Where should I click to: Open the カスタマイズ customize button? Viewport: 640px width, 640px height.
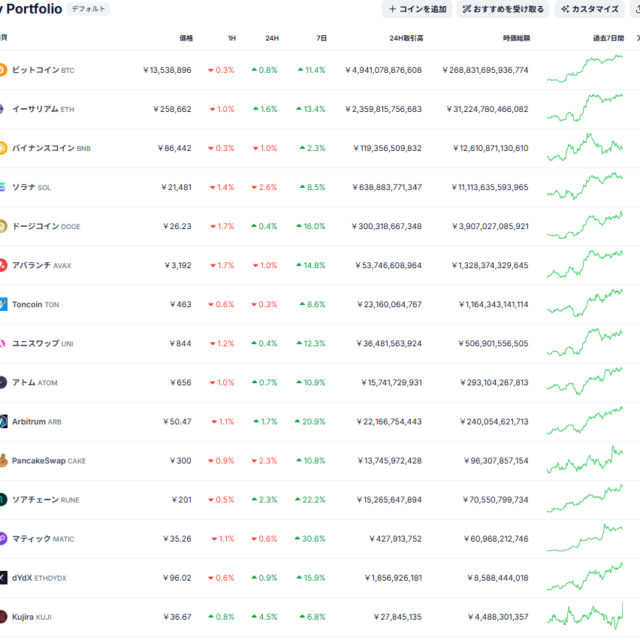(x=589, y=9)
